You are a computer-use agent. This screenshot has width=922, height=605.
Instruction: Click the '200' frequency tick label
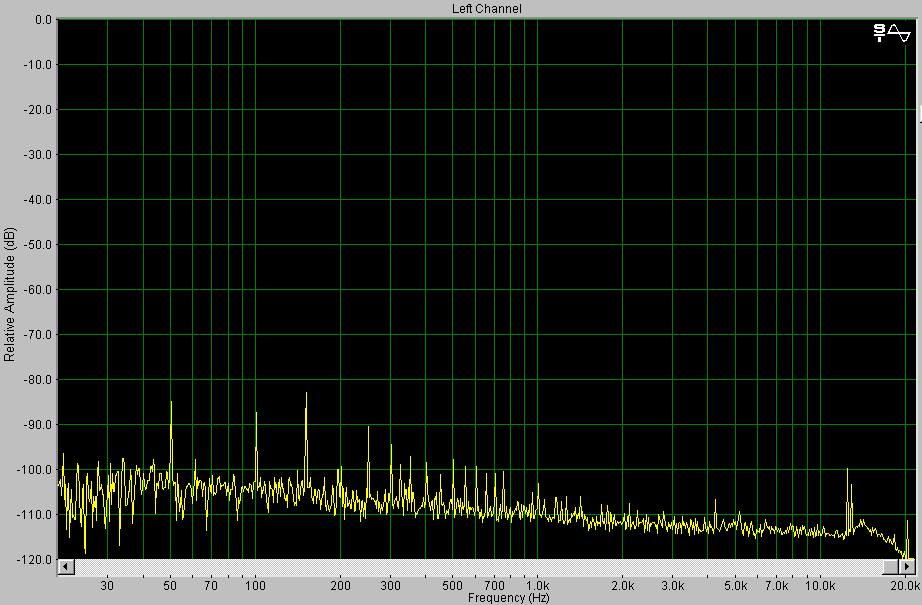click(340, 586)
